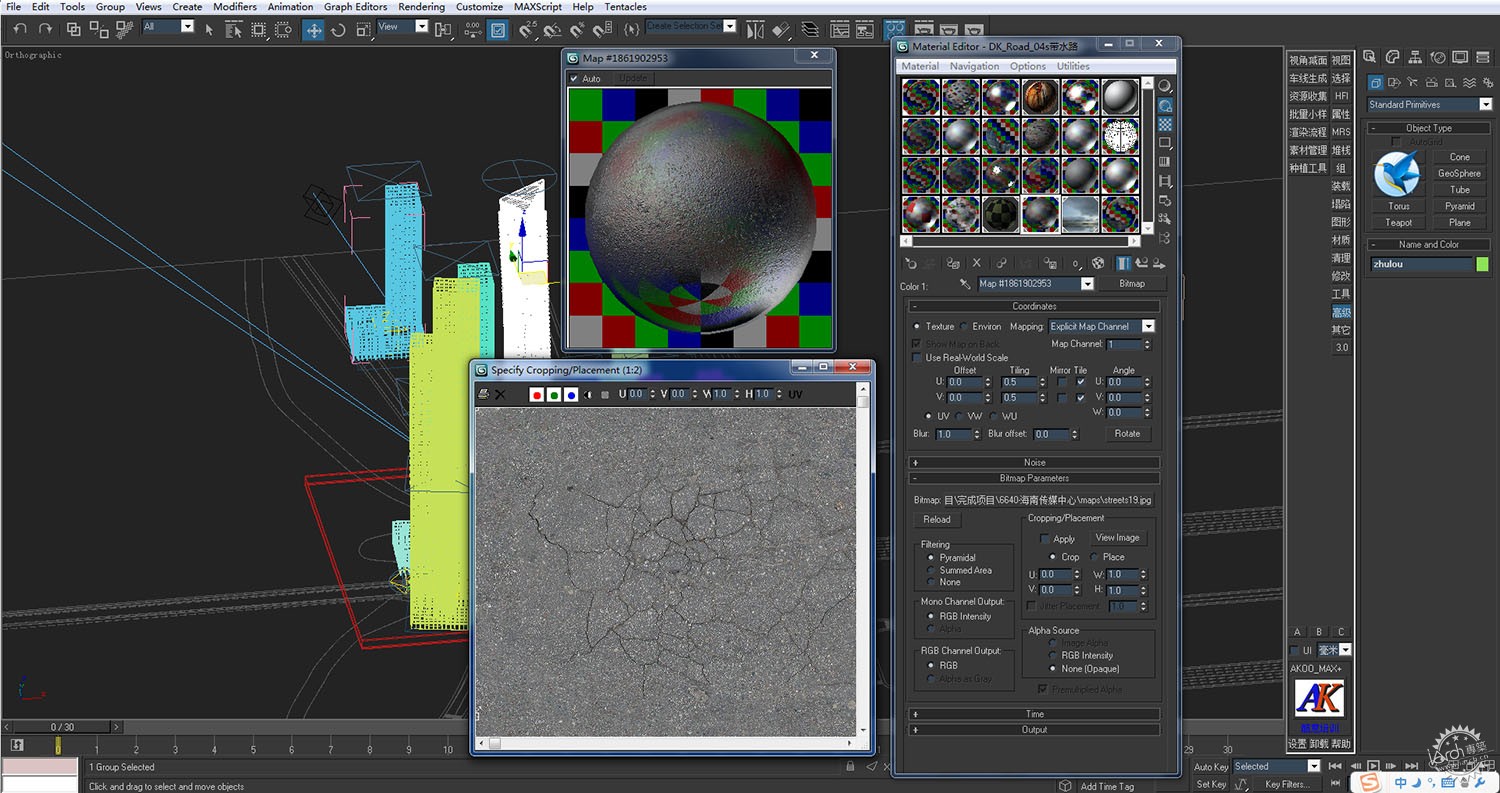Toggle the Angle Snap magnet icon
Viewport: 1500px width, 793px height.
pos(551,30)
